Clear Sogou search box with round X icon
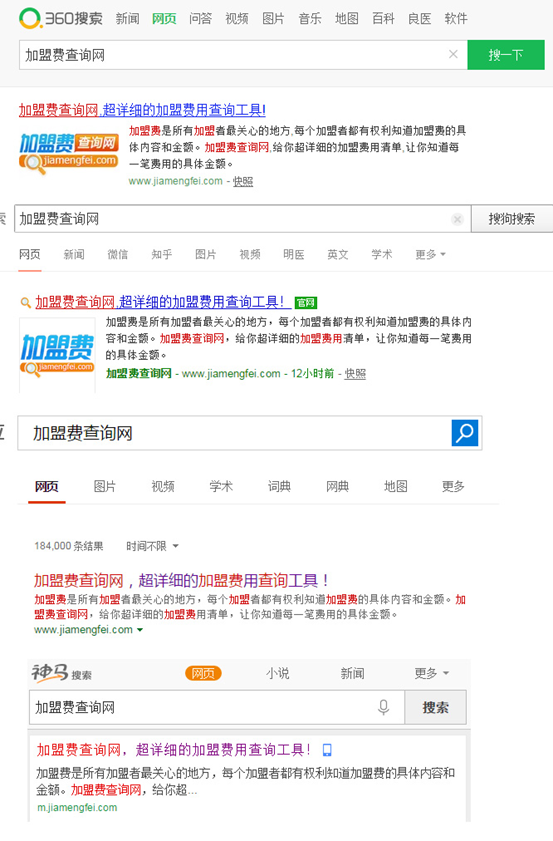The image size is (553, 841). (458, 219)
